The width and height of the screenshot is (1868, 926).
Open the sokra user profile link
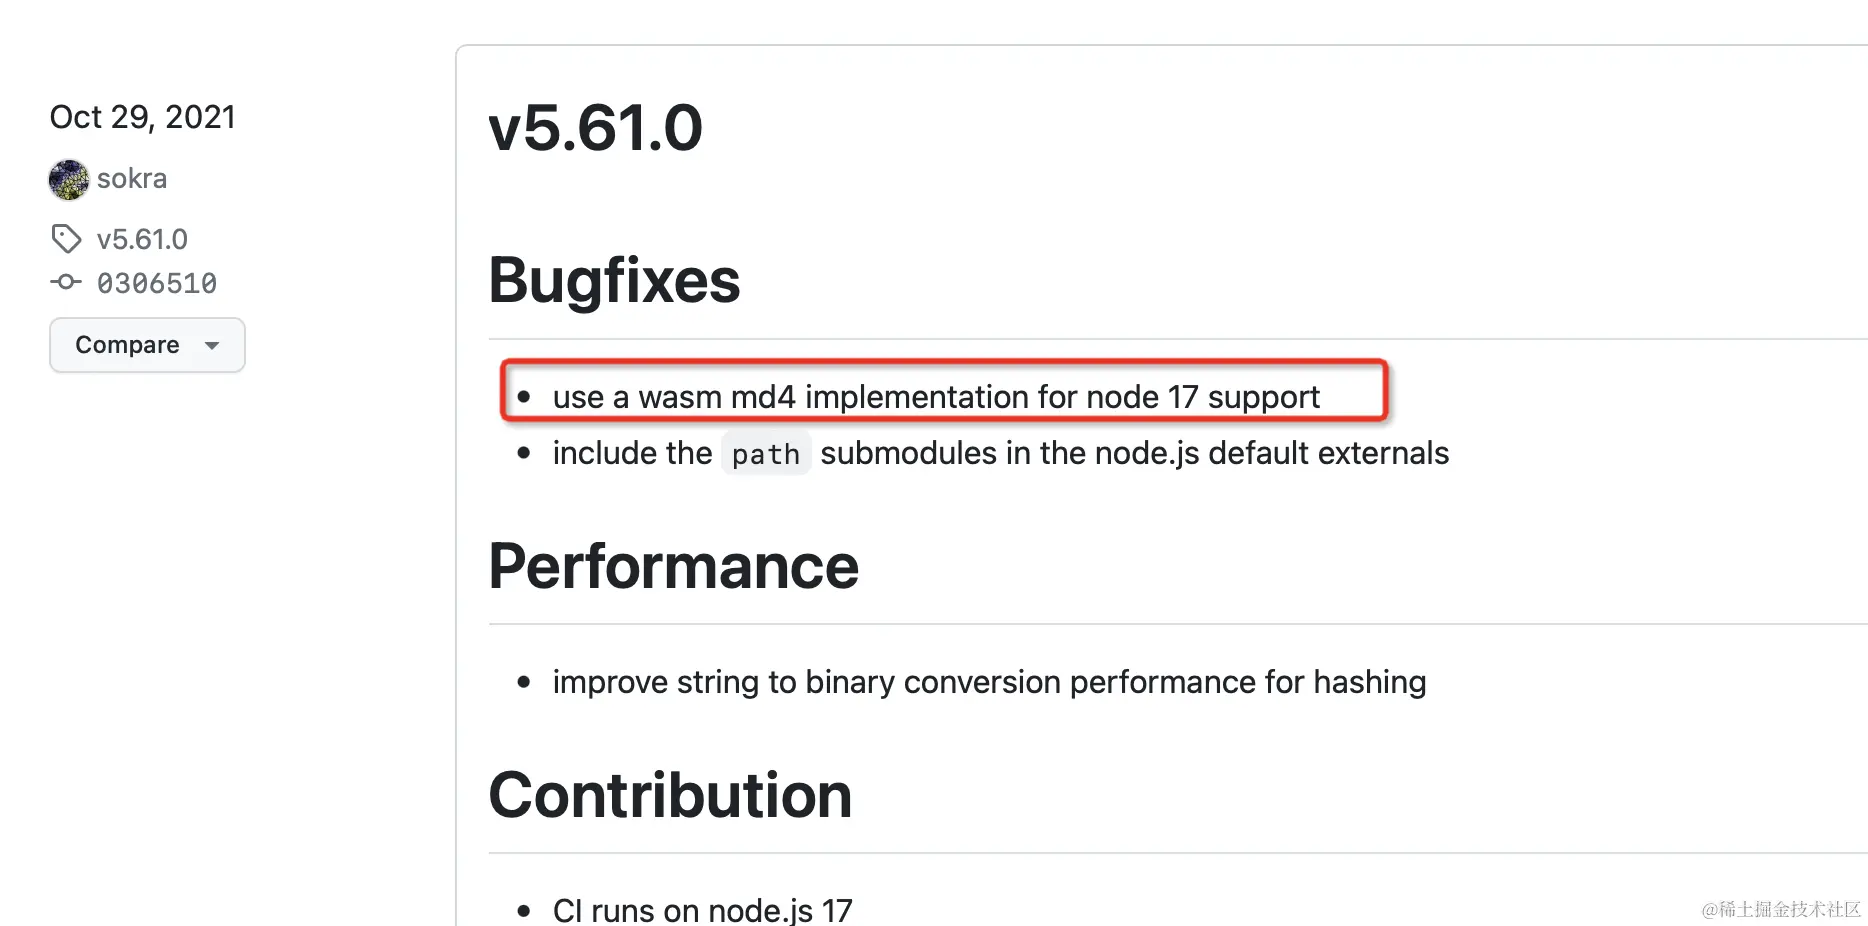[x=132, y=179]
